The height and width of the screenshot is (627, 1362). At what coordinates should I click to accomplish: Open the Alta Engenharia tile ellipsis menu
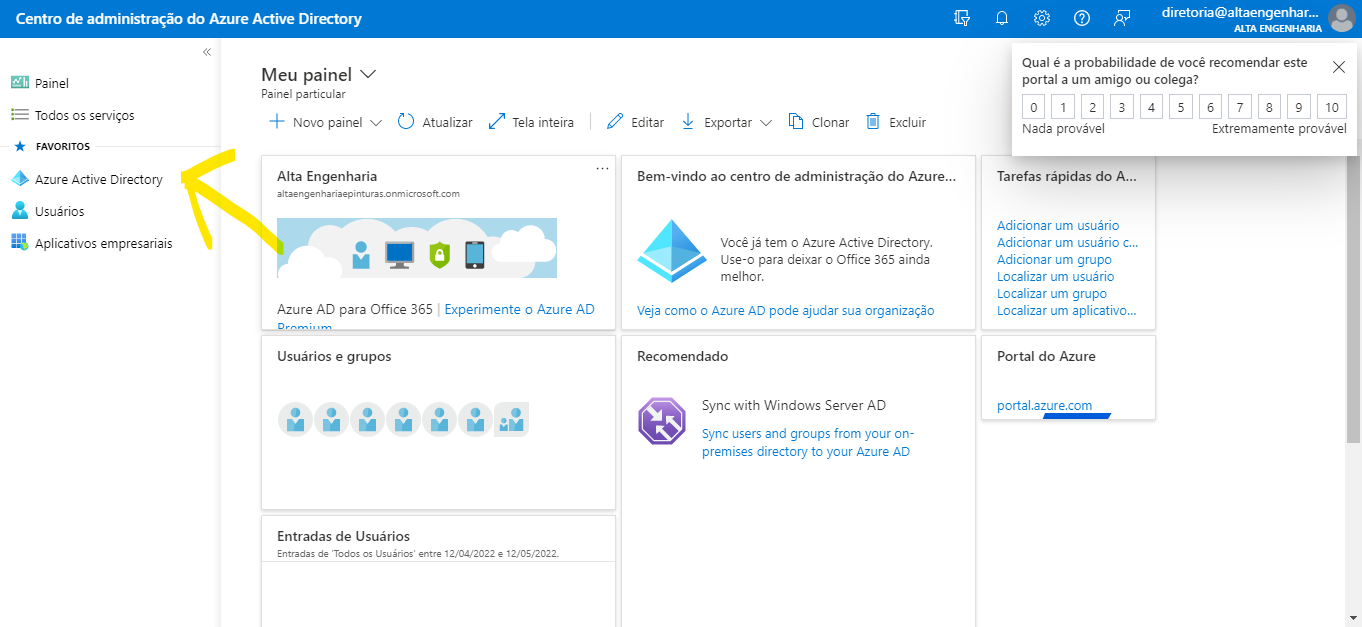602,169
